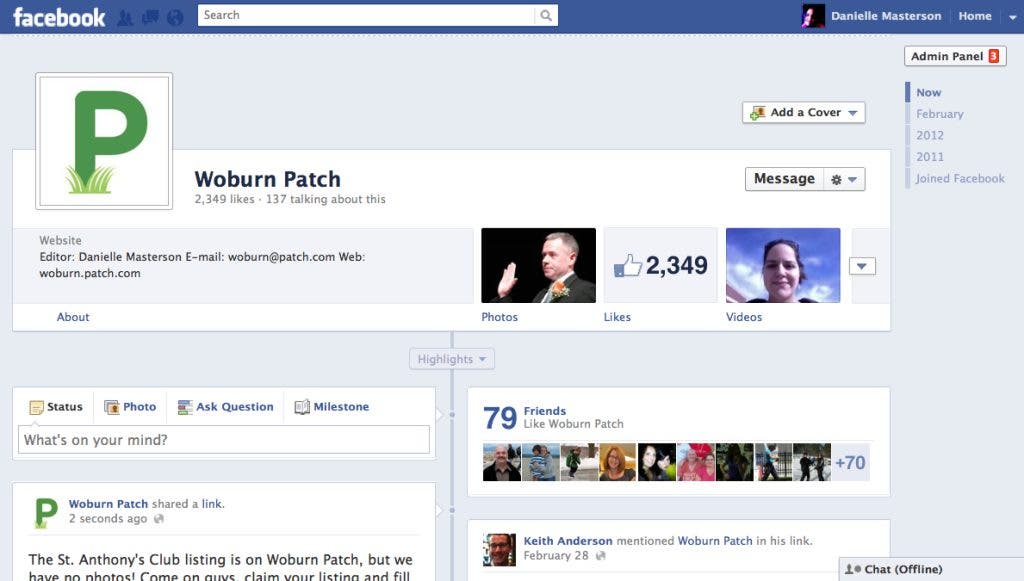1024x581 pixels.
Task: Select the Ask Question tab
Action: 225,407
